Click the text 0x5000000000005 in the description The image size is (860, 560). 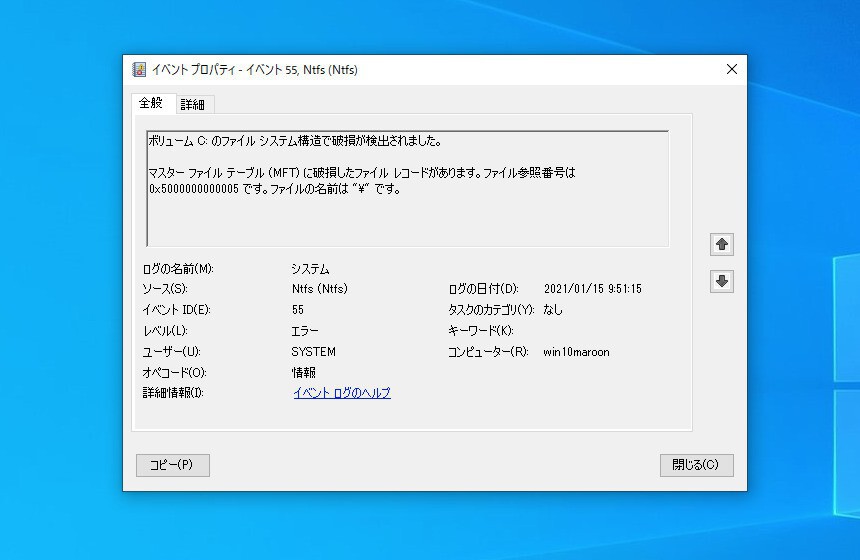click(194, 189)
